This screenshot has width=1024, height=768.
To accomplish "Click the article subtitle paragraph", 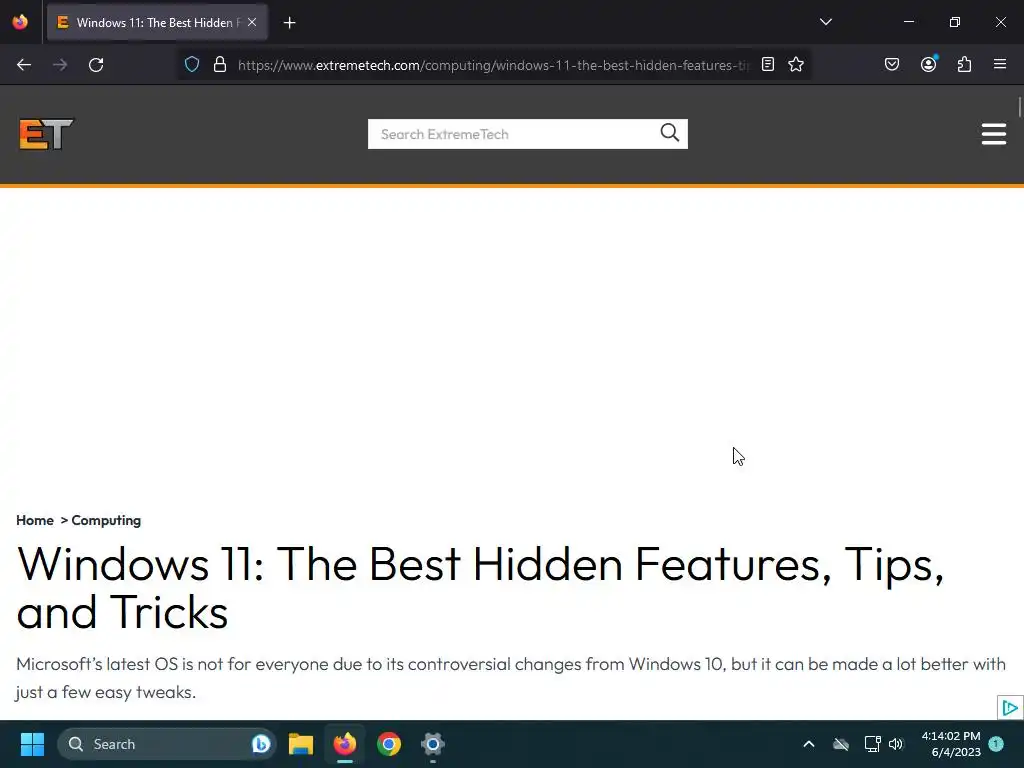I will point(511,678).
